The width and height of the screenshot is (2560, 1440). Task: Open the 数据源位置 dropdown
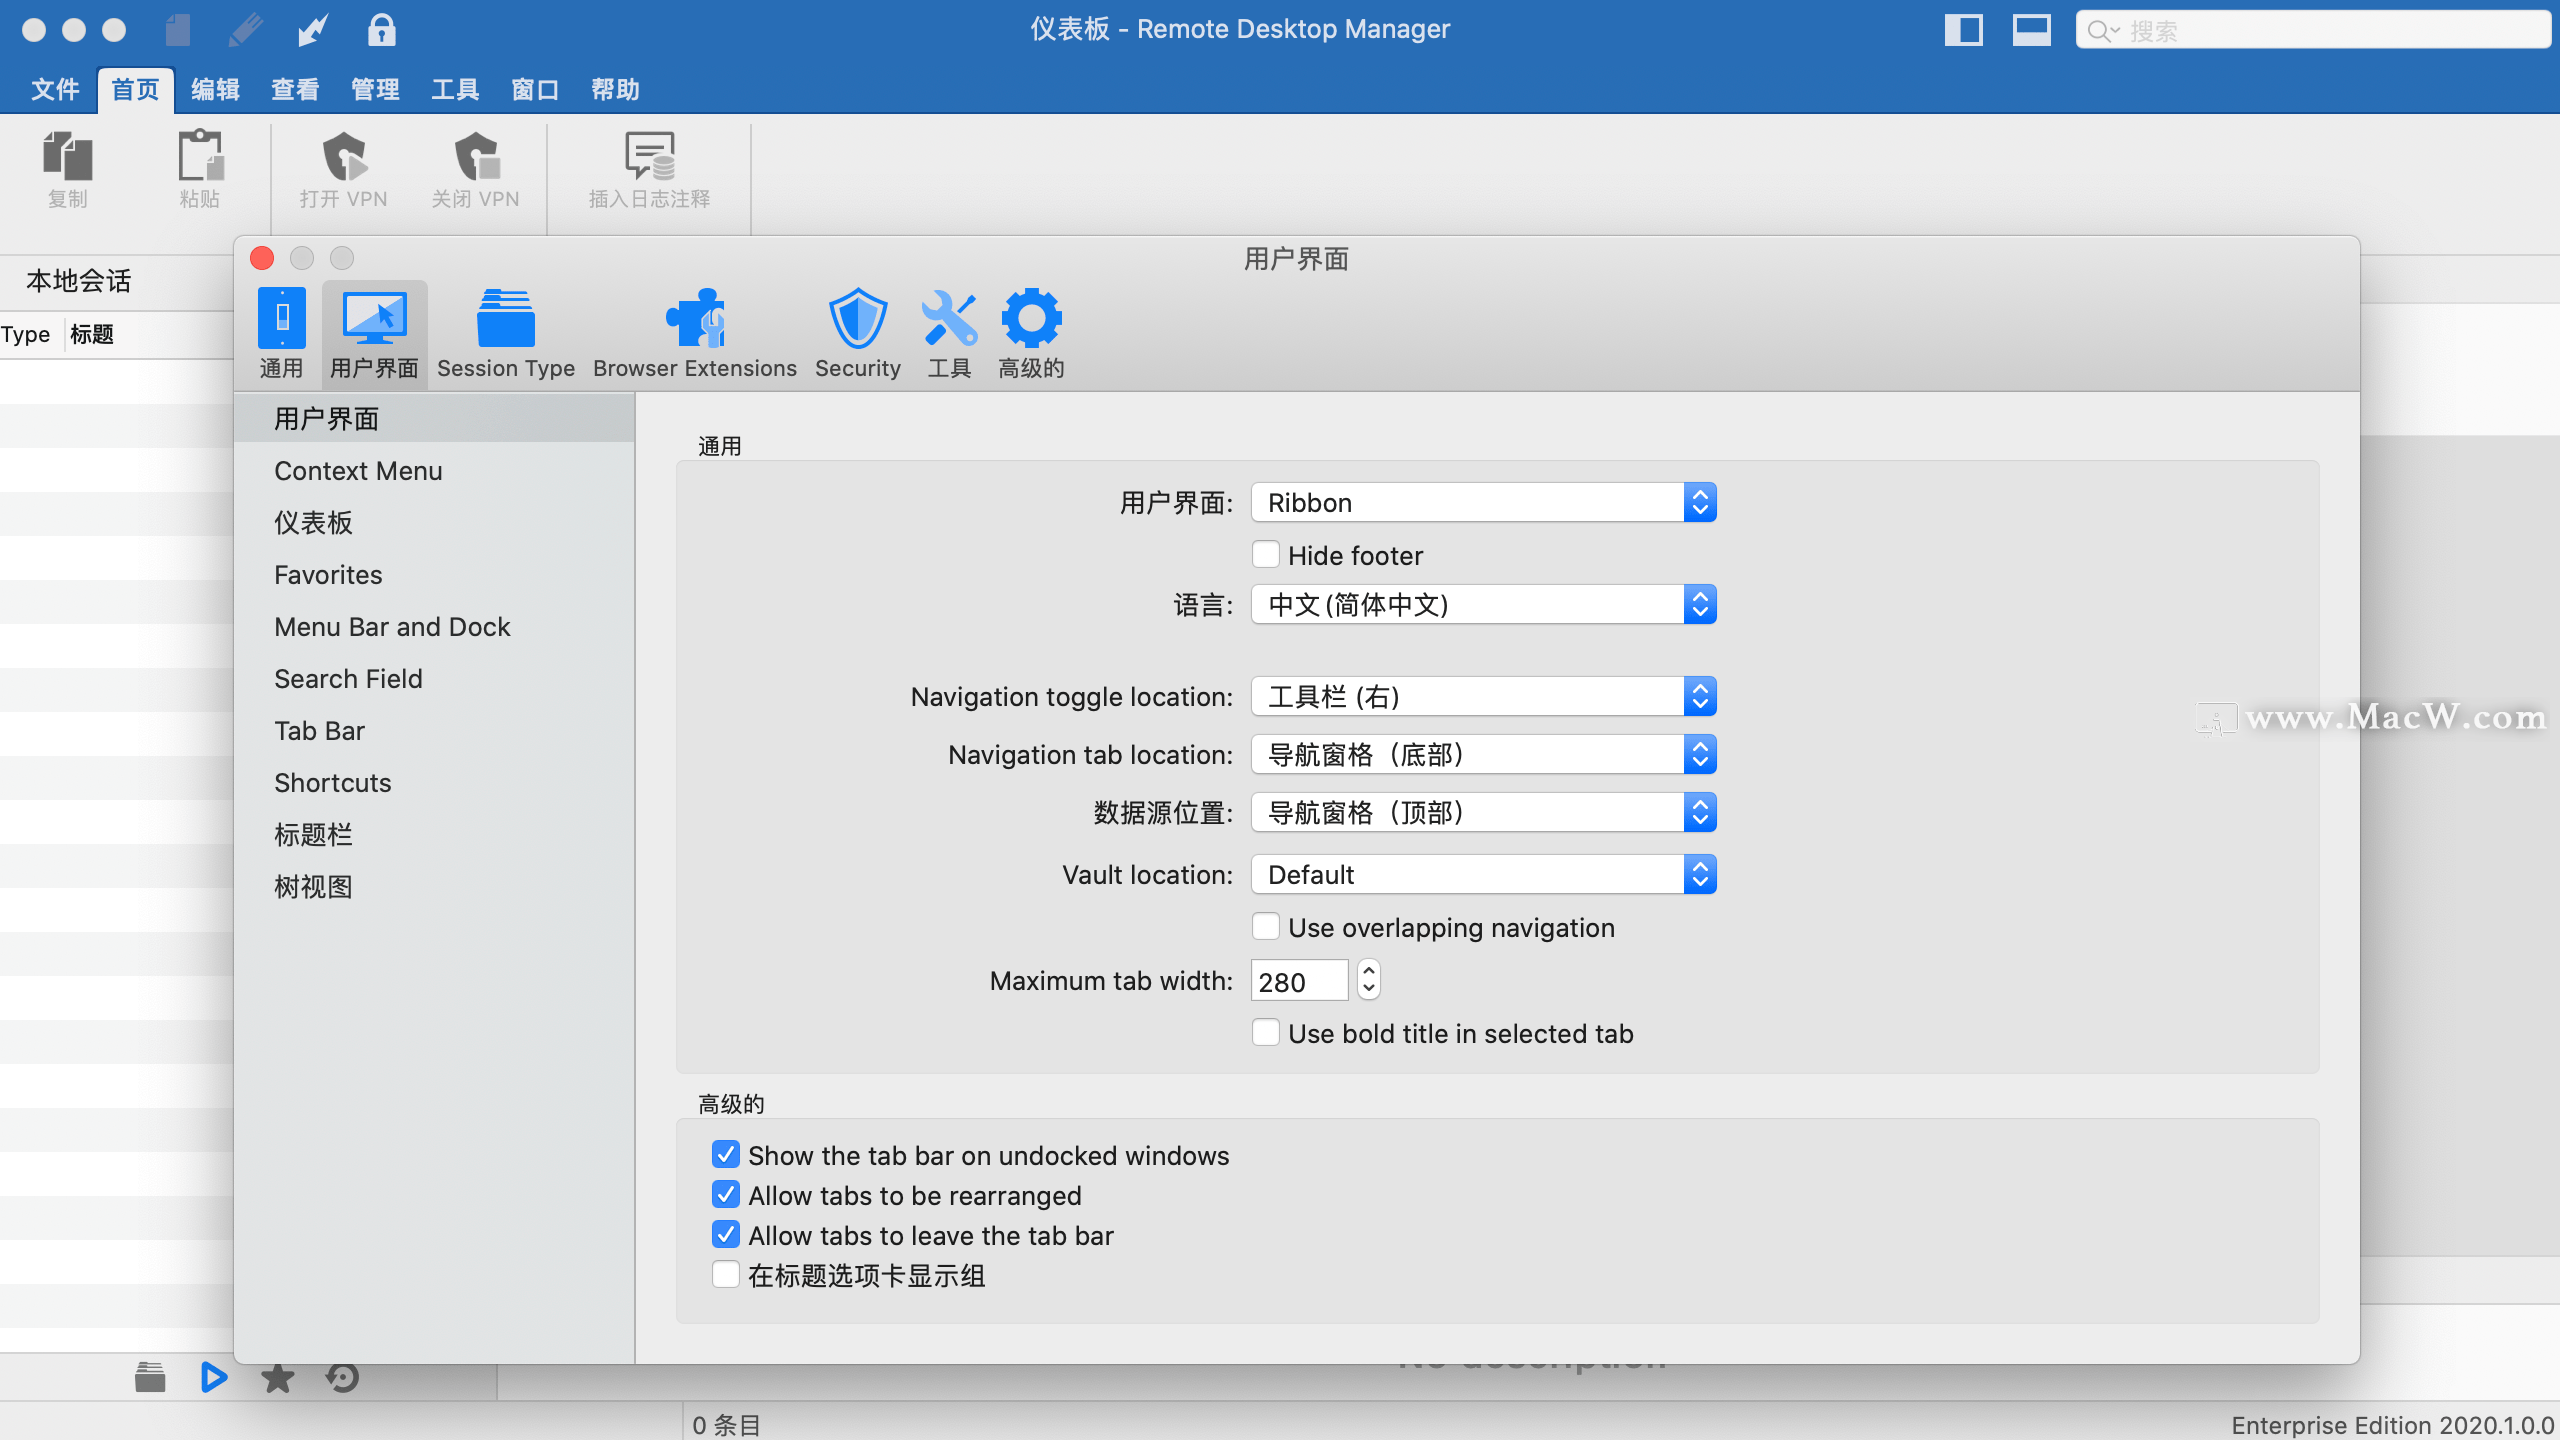1484,812
